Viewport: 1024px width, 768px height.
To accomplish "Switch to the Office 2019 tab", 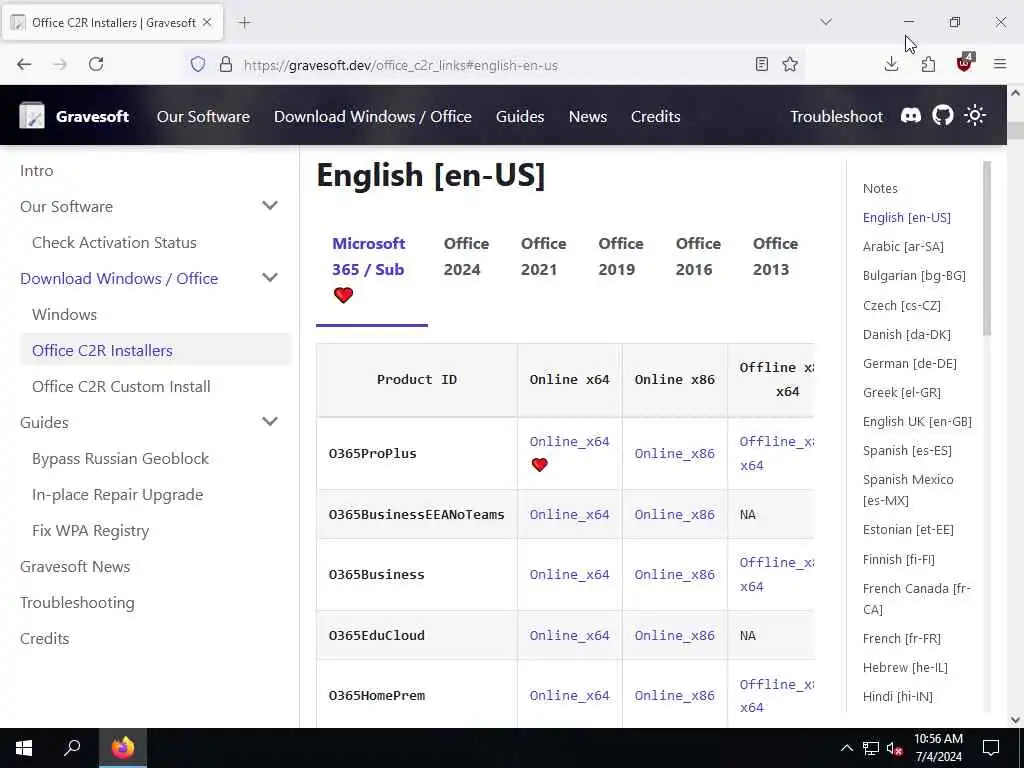I will tap(621, 256).
